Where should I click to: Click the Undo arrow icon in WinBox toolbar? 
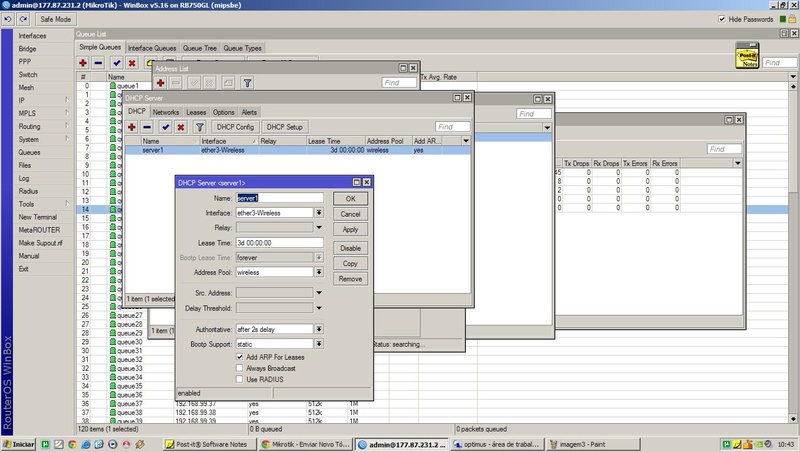click(8, 19)
